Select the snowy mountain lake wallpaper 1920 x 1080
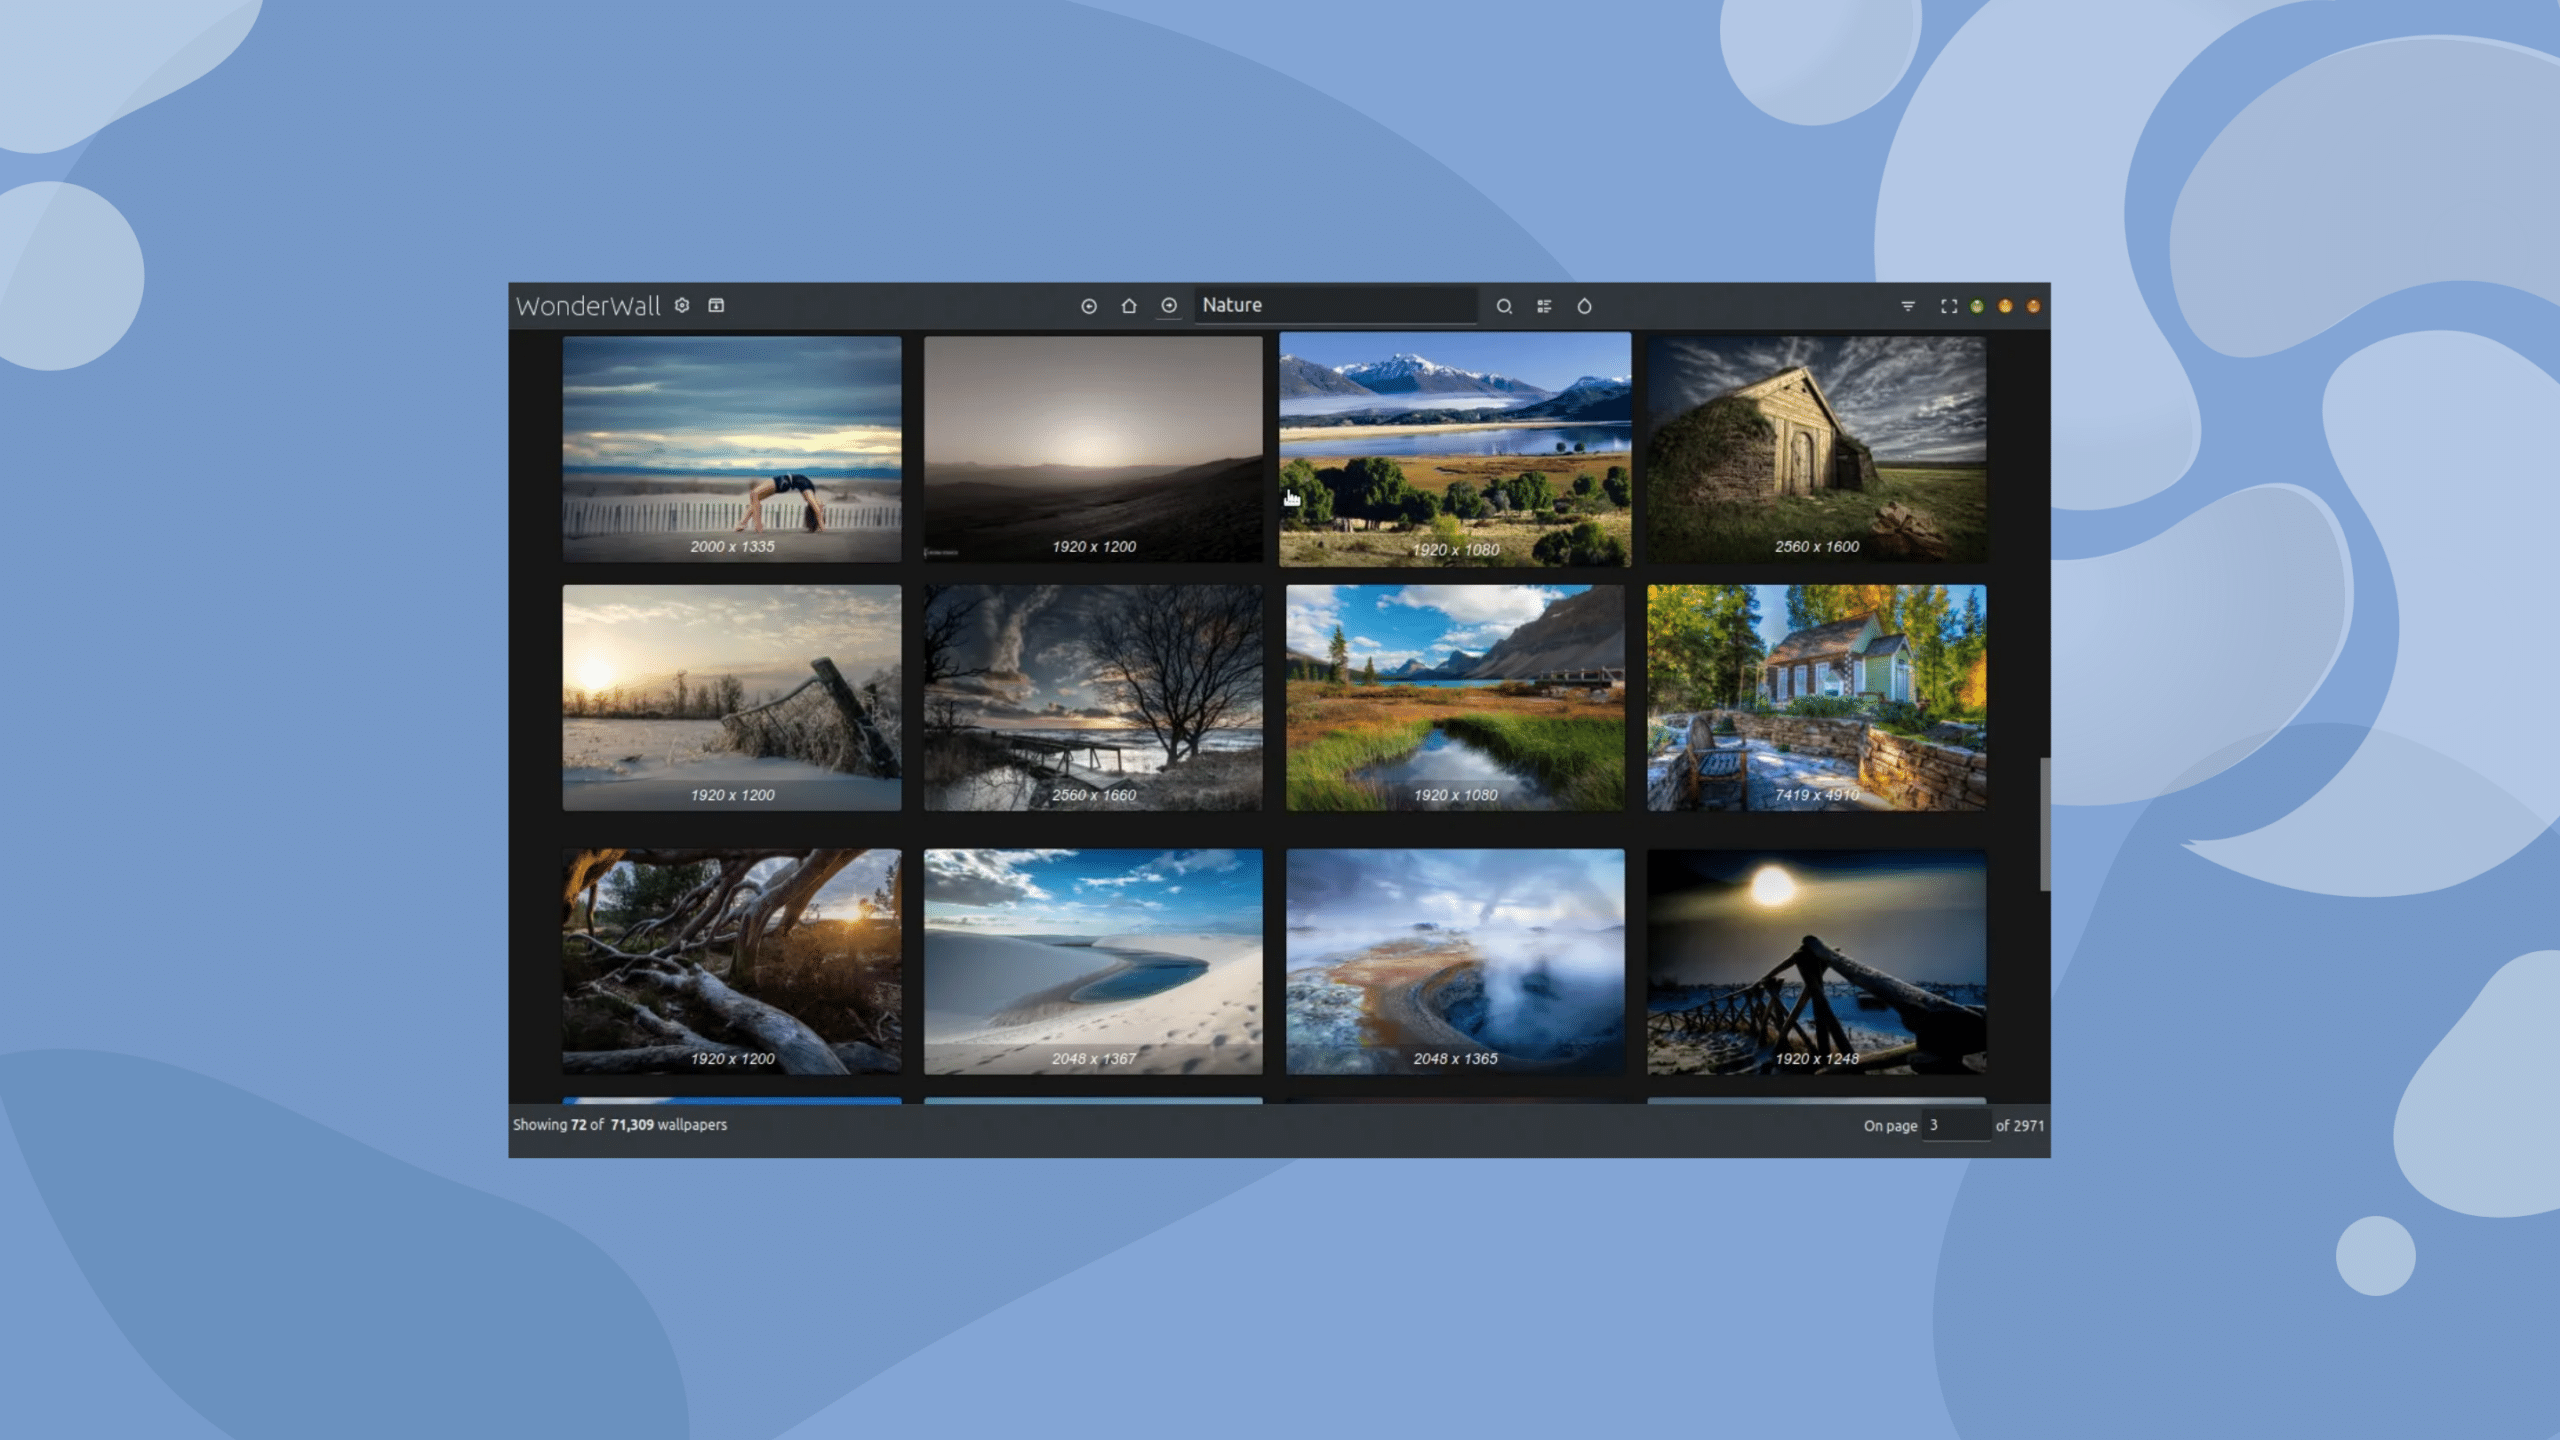This screenshot has width=2560, height=1440. (1455, 449)
